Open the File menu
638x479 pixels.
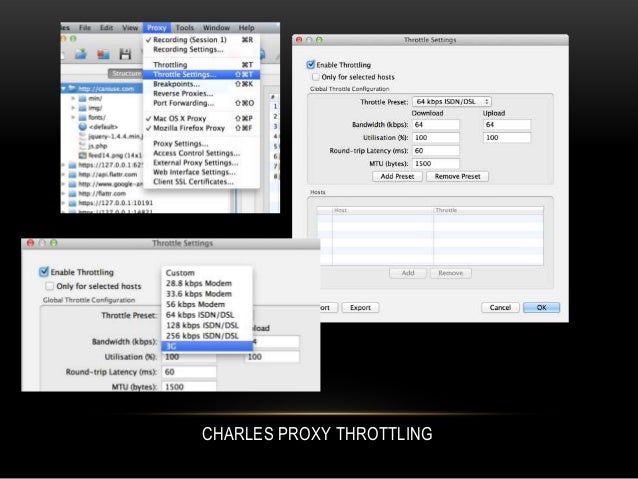tap(85, 28)
